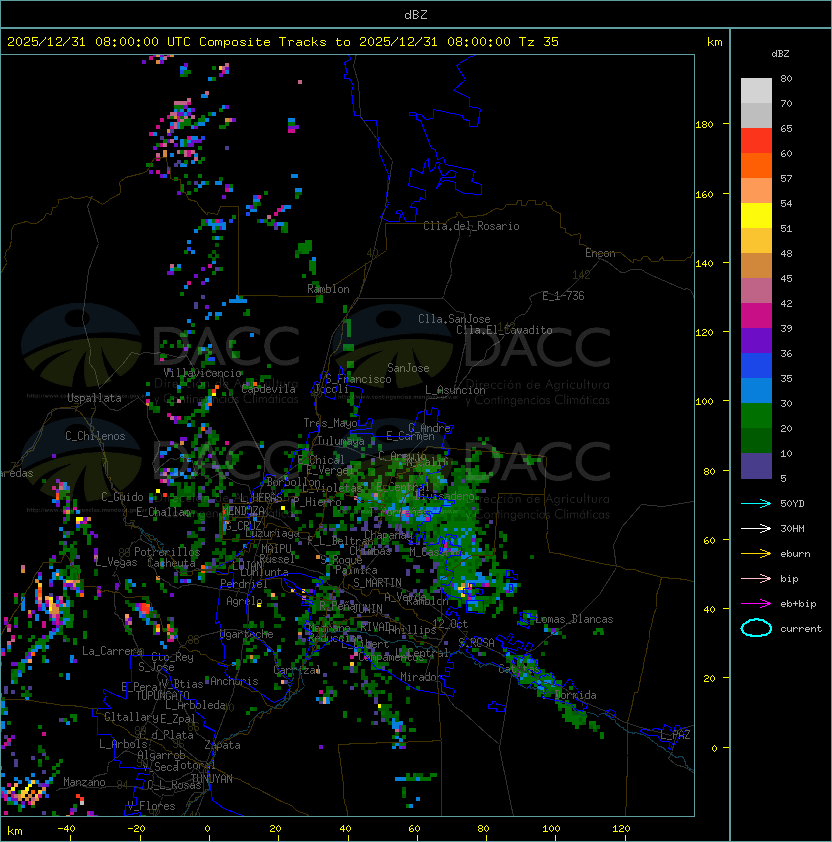This screenshot has width=832, height=842.
Task: Click the MENDOZA city label on map
Action: pos(243,511)
